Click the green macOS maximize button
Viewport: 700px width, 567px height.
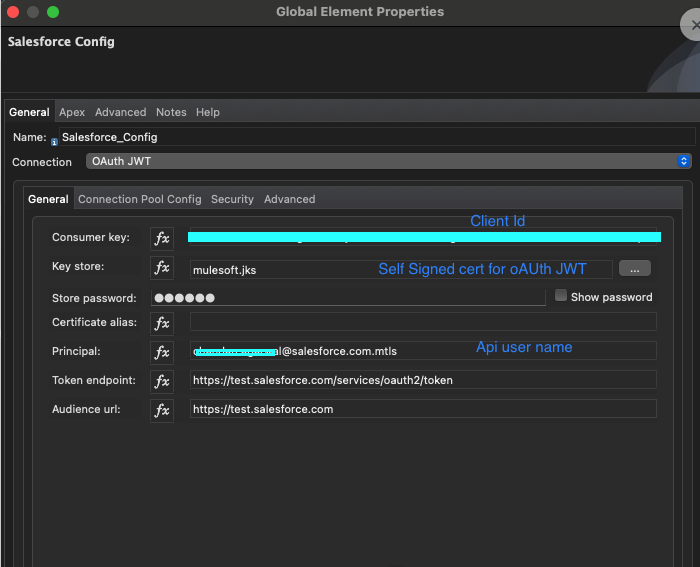pos(53,12)
